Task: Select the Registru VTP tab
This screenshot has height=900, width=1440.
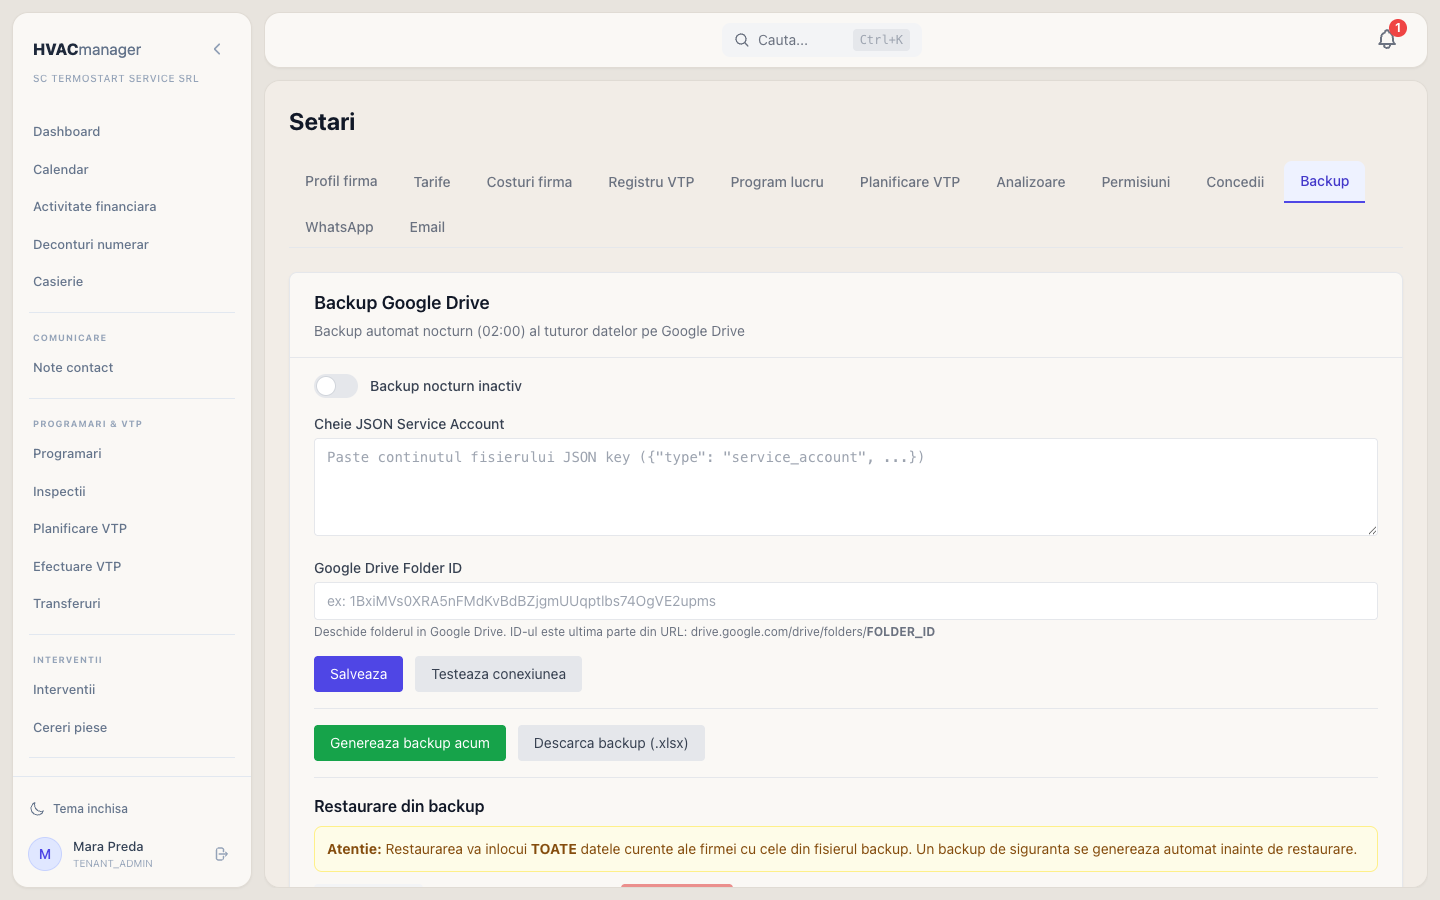Action: 651,182
